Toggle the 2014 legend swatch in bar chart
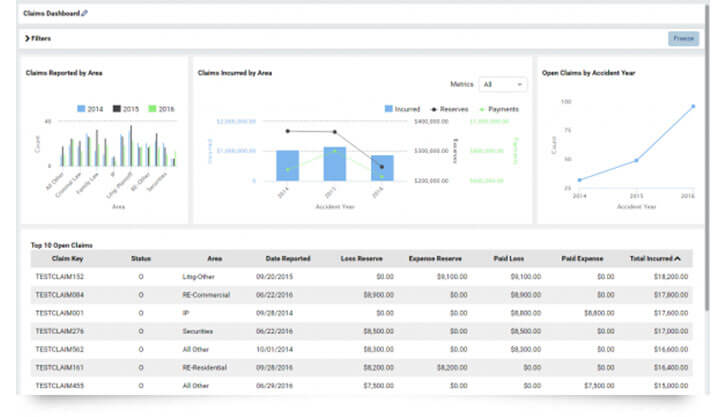This screenshot has width=725, height=417. (x=81, y=109)
